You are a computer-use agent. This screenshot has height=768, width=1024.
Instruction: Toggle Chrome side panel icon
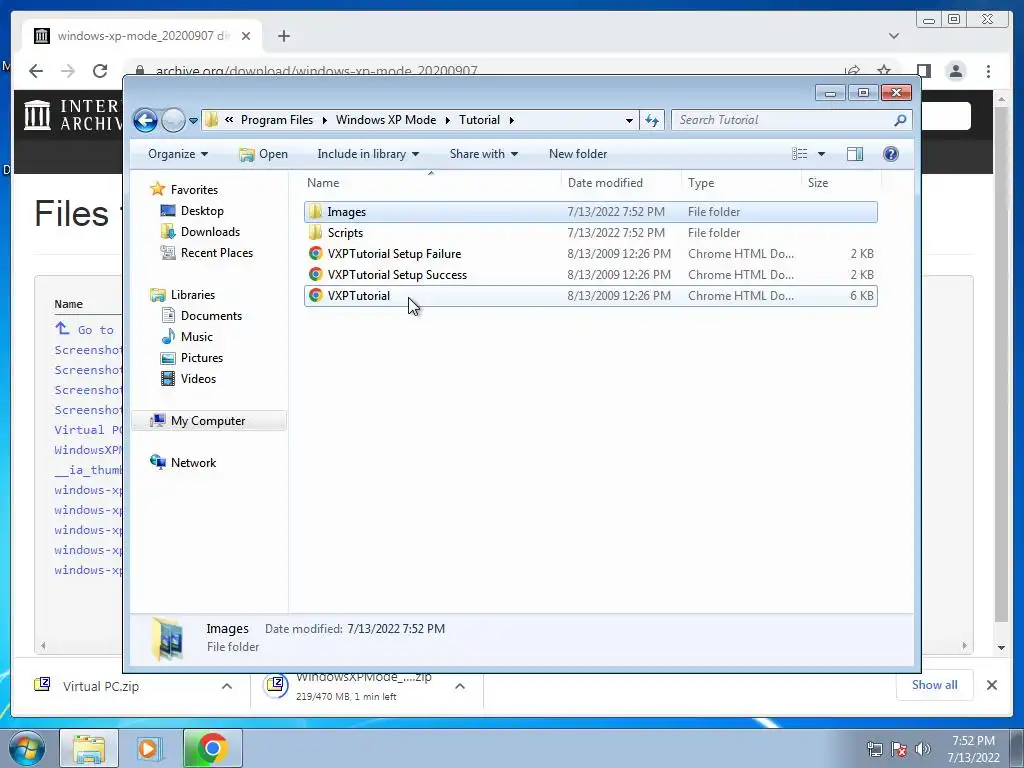click(923, 71)
